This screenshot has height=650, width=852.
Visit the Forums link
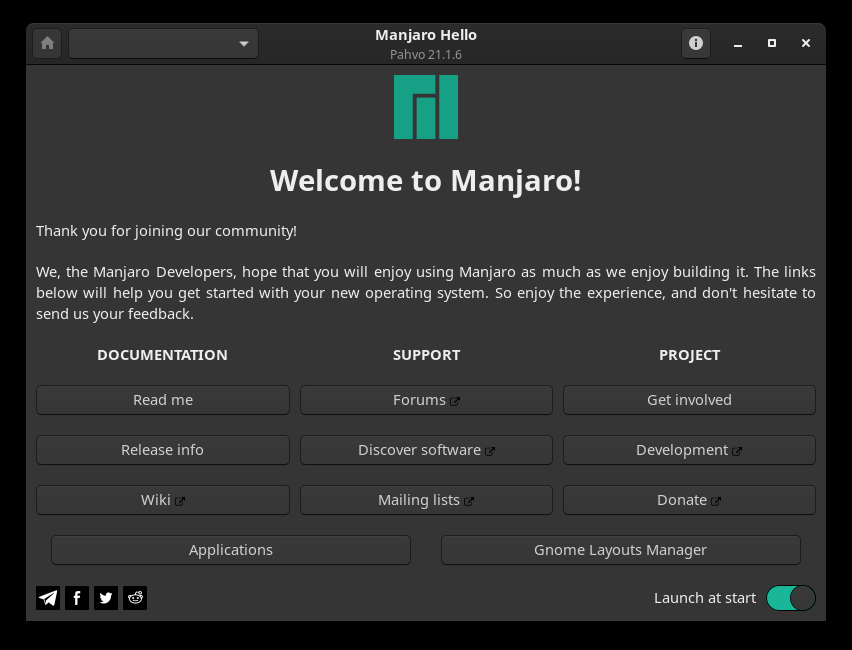427,400
